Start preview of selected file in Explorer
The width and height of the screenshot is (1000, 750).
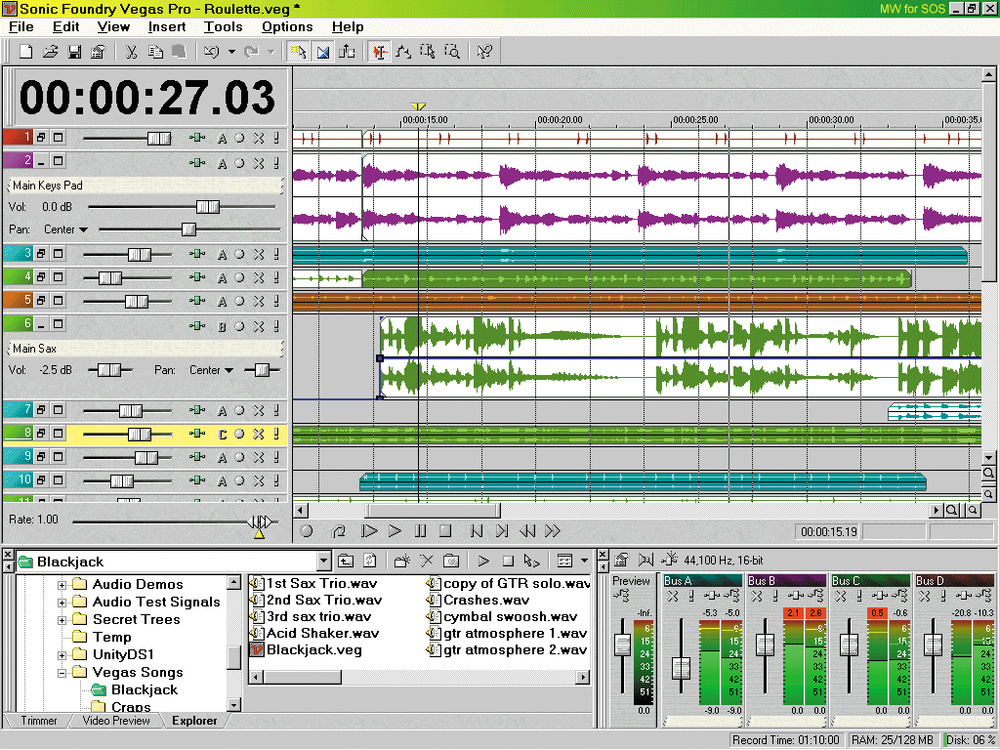(483, 561)
